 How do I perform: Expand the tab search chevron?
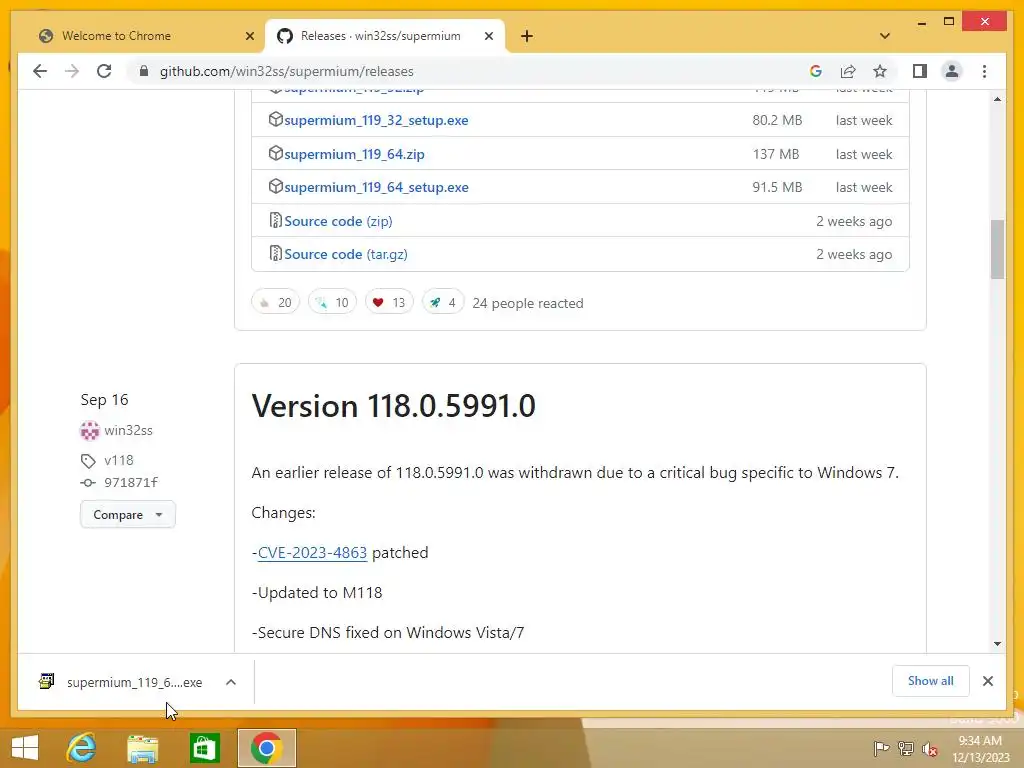tap(885, 36)
